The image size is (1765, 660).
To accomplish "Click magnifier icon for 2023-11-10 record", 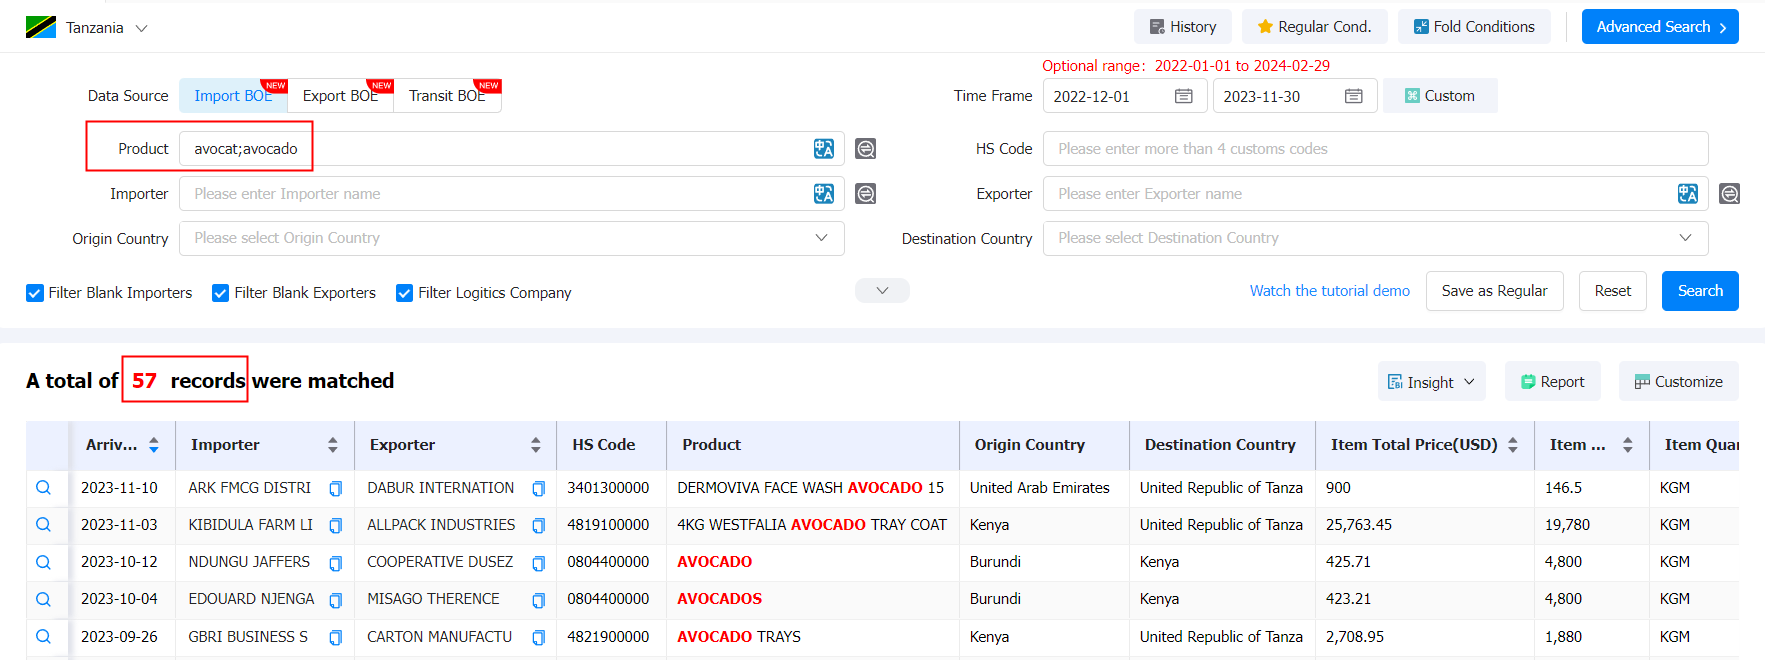I will tap(43, 488).
